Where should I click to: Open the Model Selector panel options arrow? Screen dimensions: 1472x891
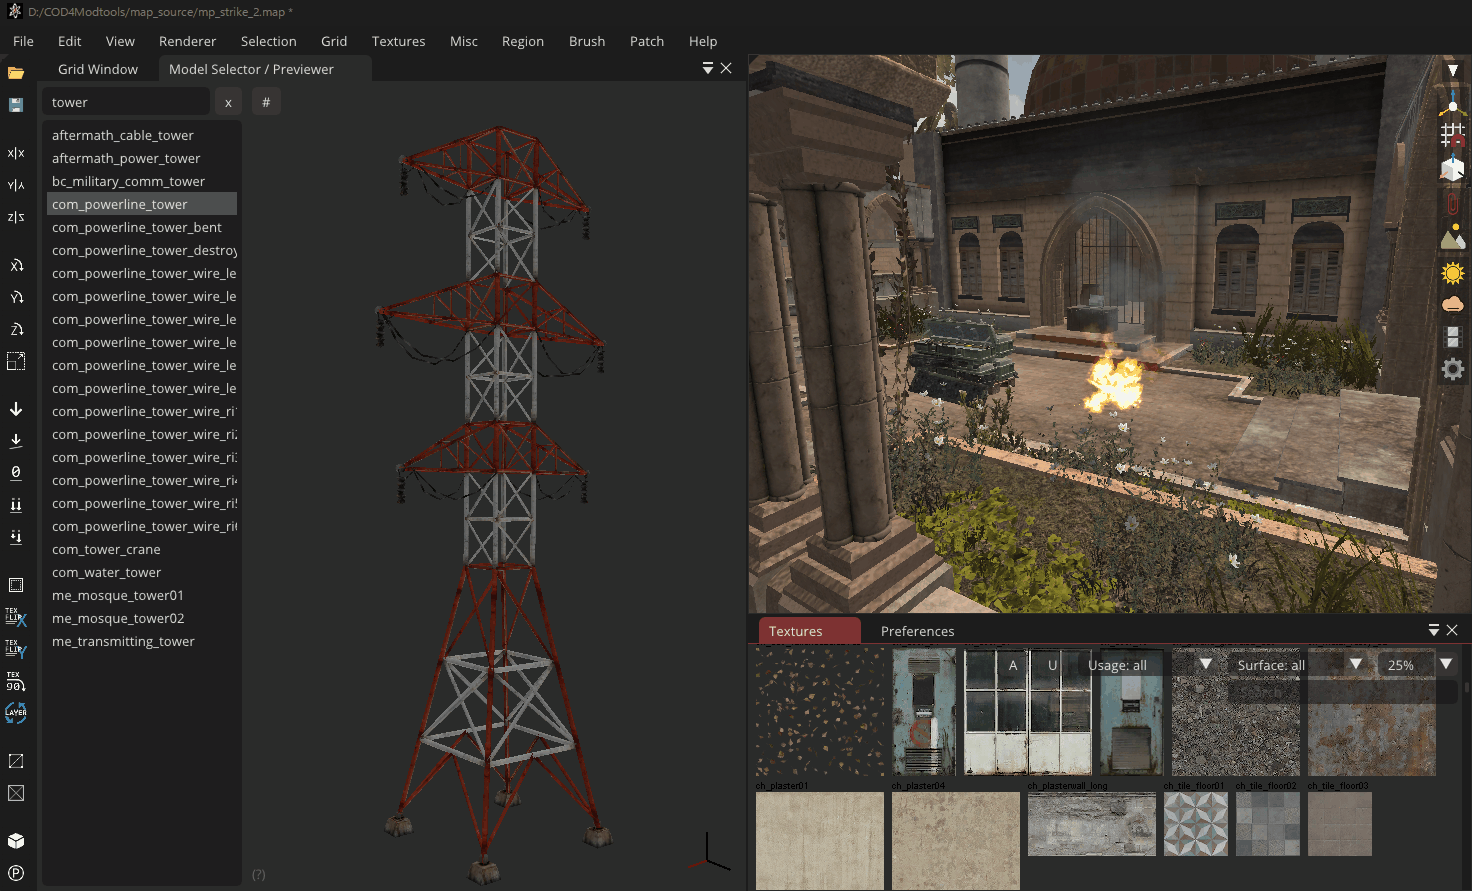[708, 68]
